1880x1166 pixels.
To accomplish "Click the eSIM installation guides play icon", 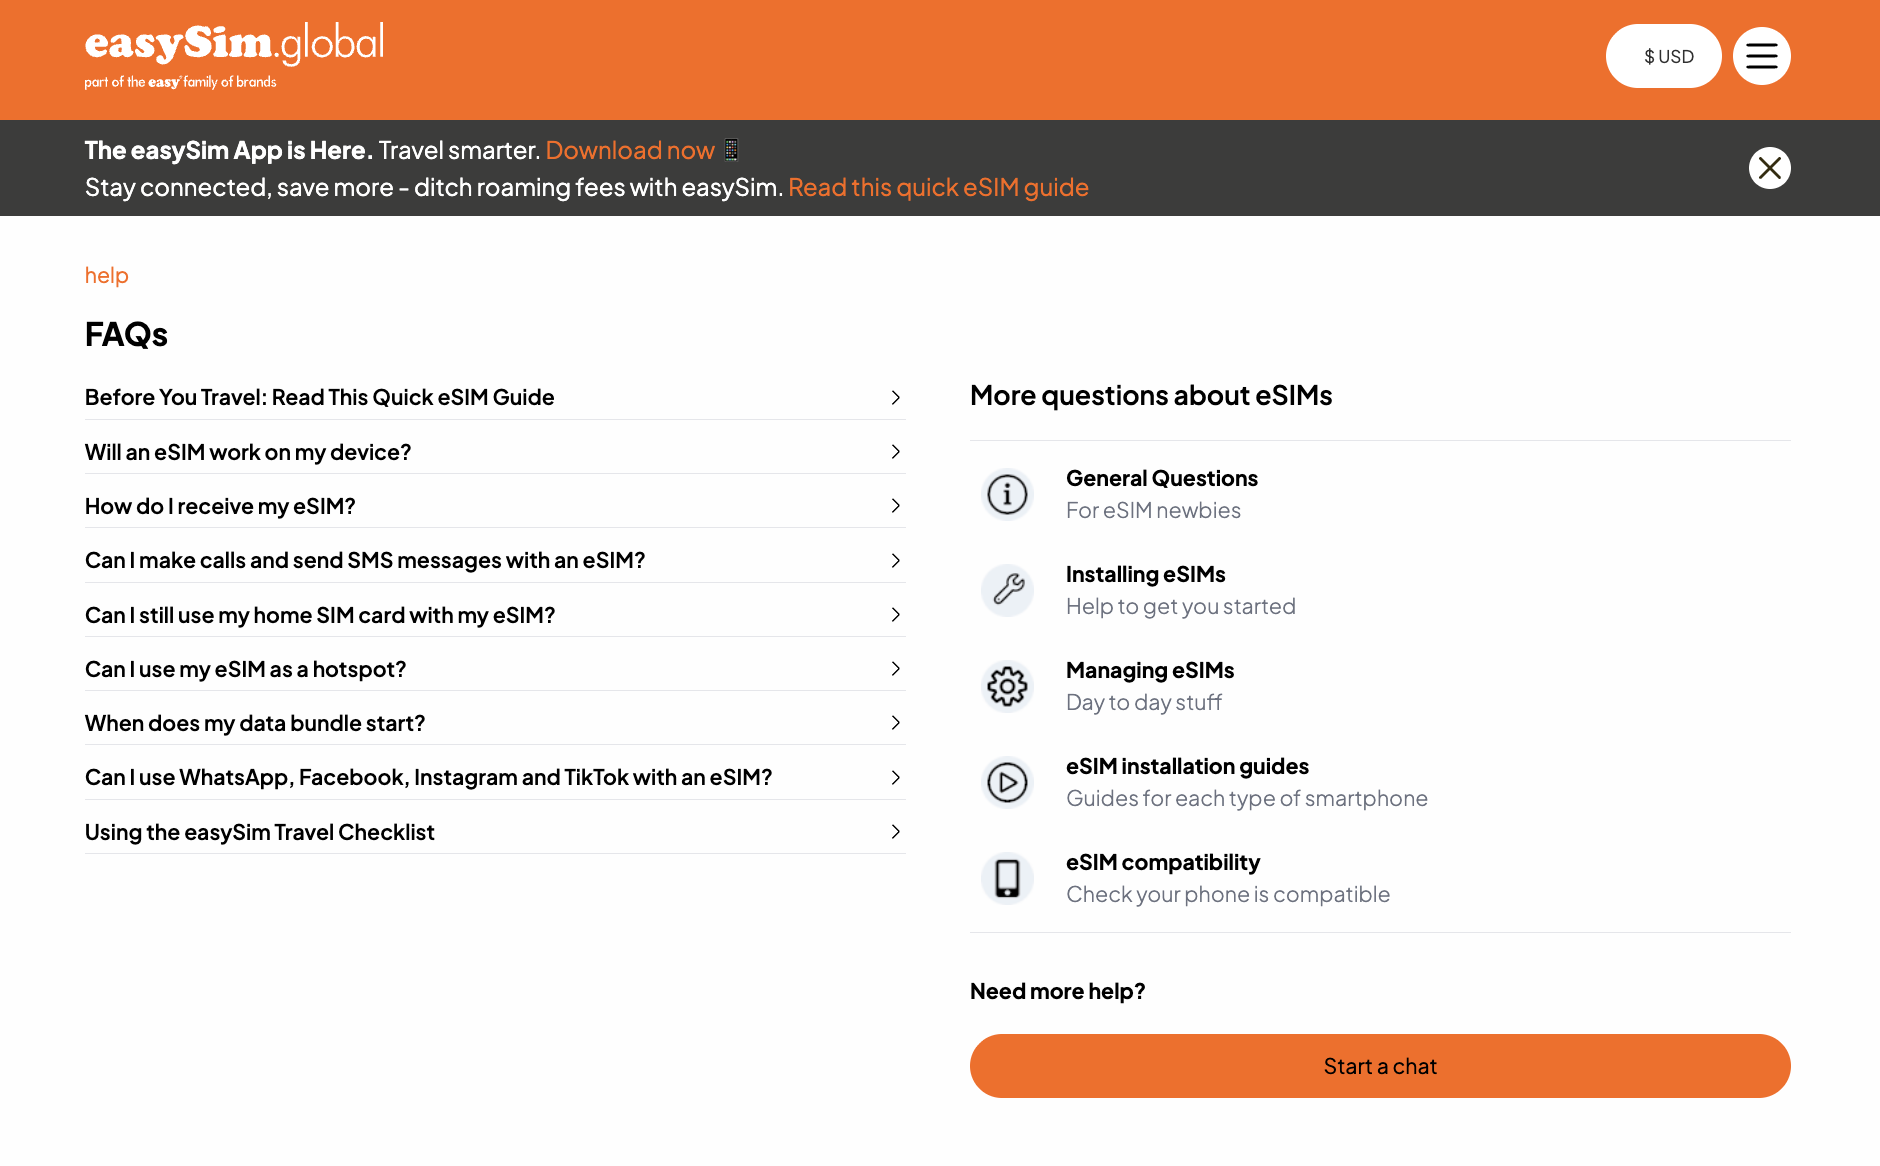I will [x=1007, y=782].
